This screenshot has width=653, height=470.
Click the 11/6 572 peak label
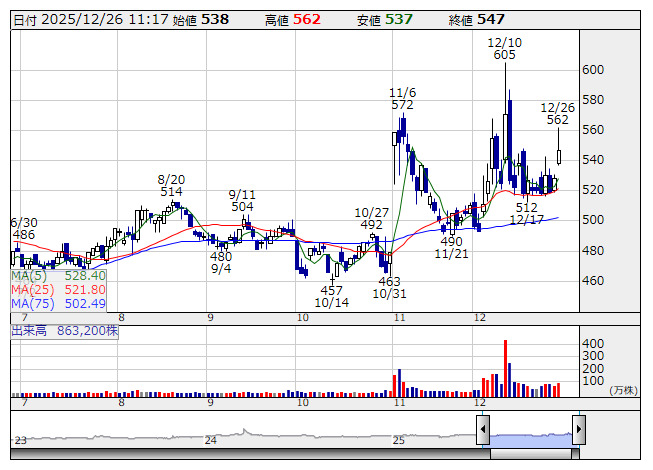[402, 99]
